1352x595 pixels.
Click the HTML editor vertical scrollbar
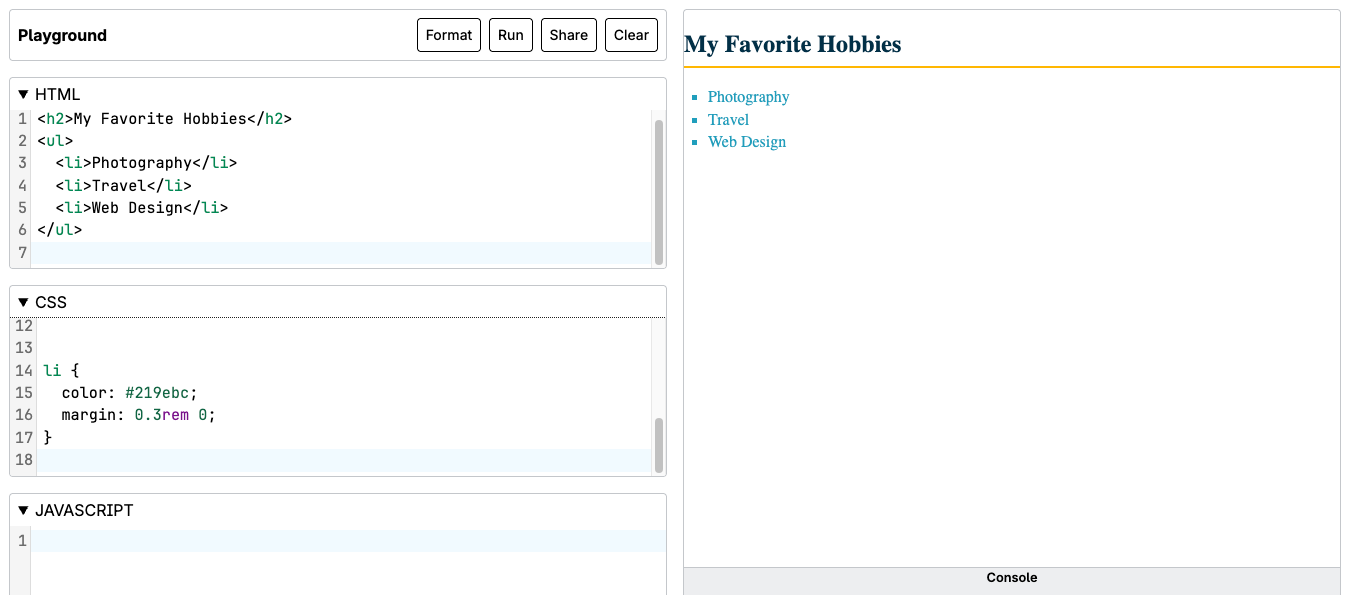coord(659,192)
